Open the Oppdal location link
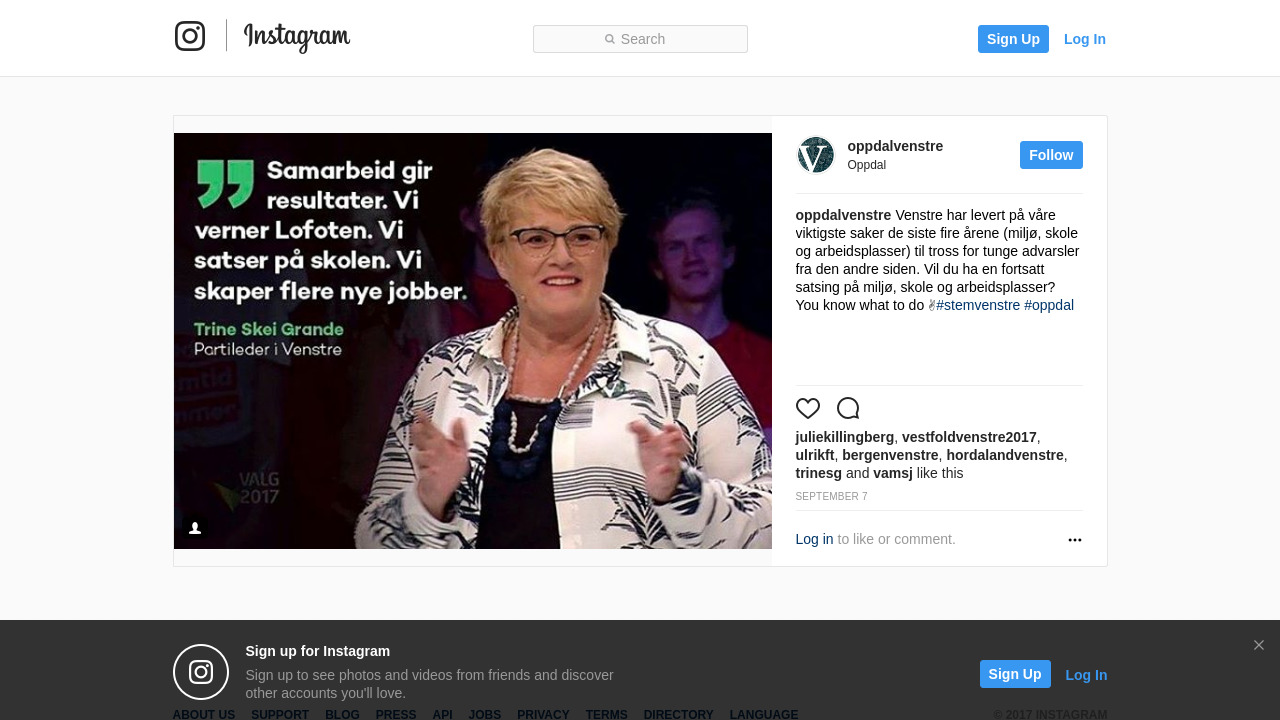The width and height of the screenshot is (1280, 720). pos(867,165)
